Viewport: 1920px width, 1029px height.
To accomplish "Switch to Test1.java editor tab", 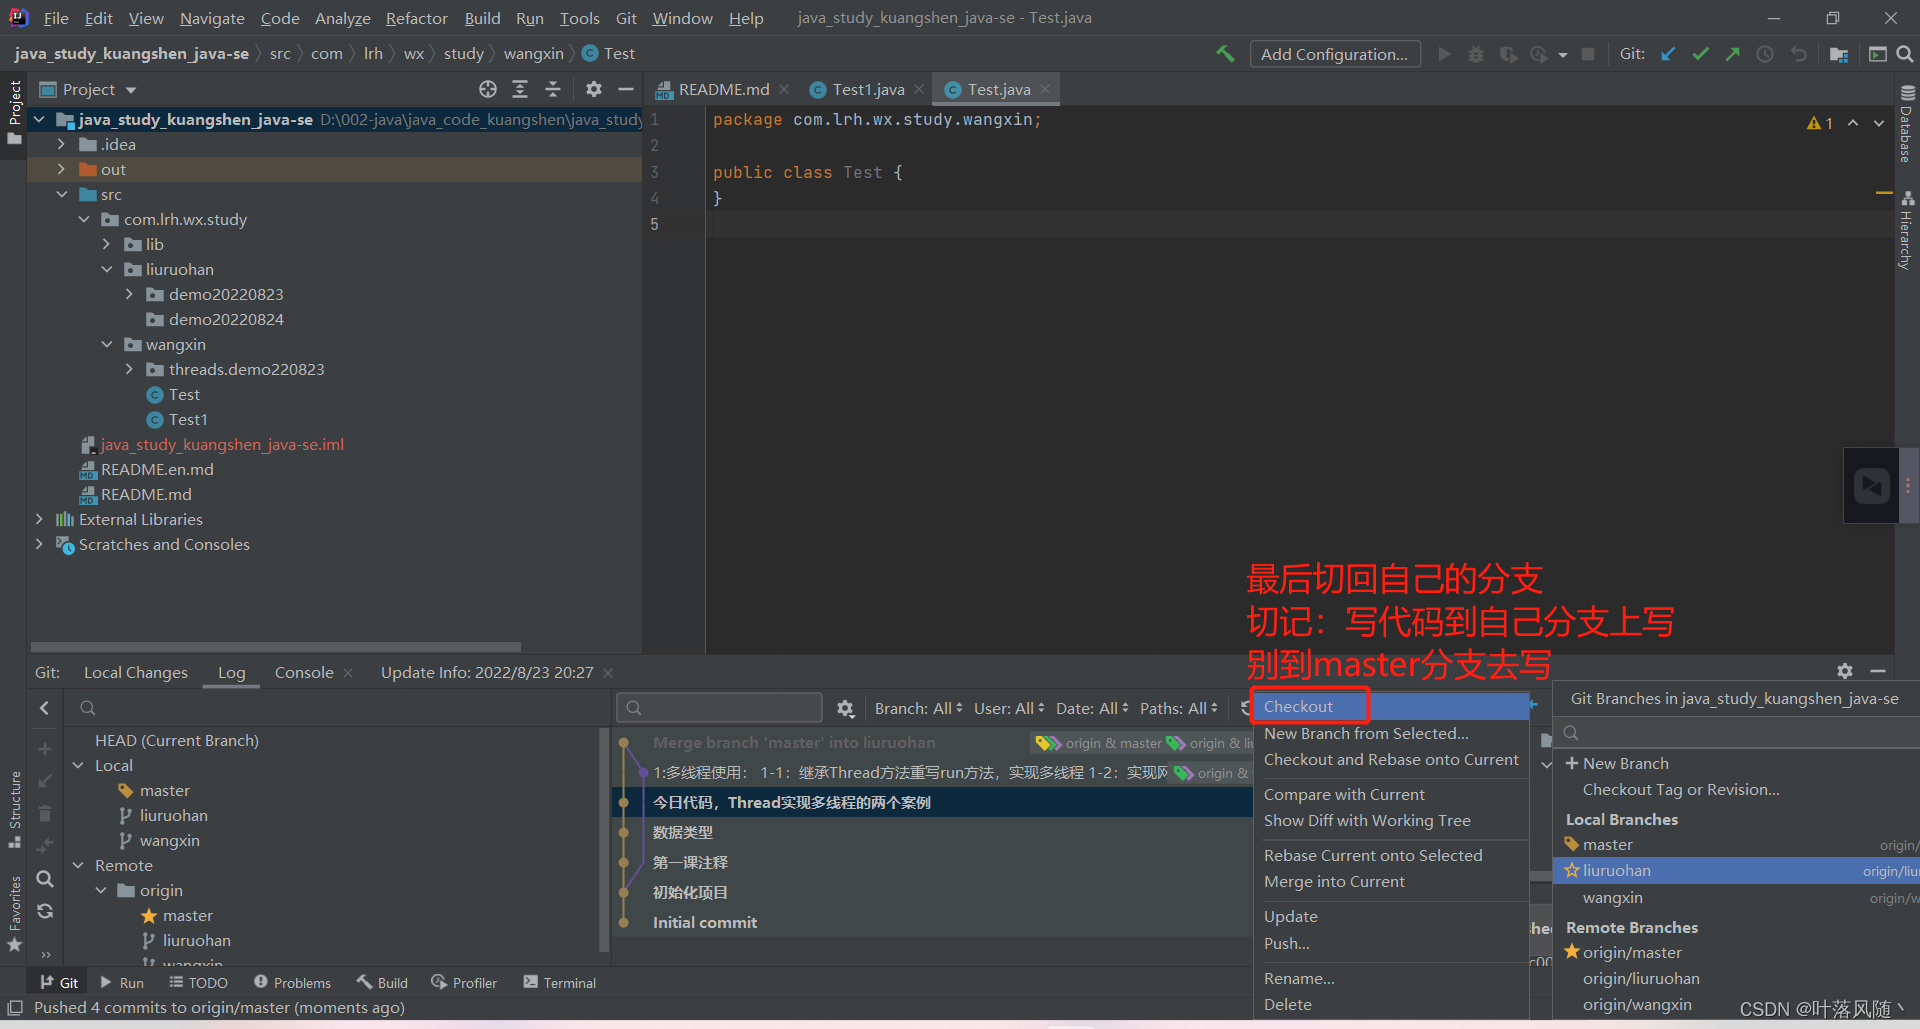I will (x=868, y=89).
